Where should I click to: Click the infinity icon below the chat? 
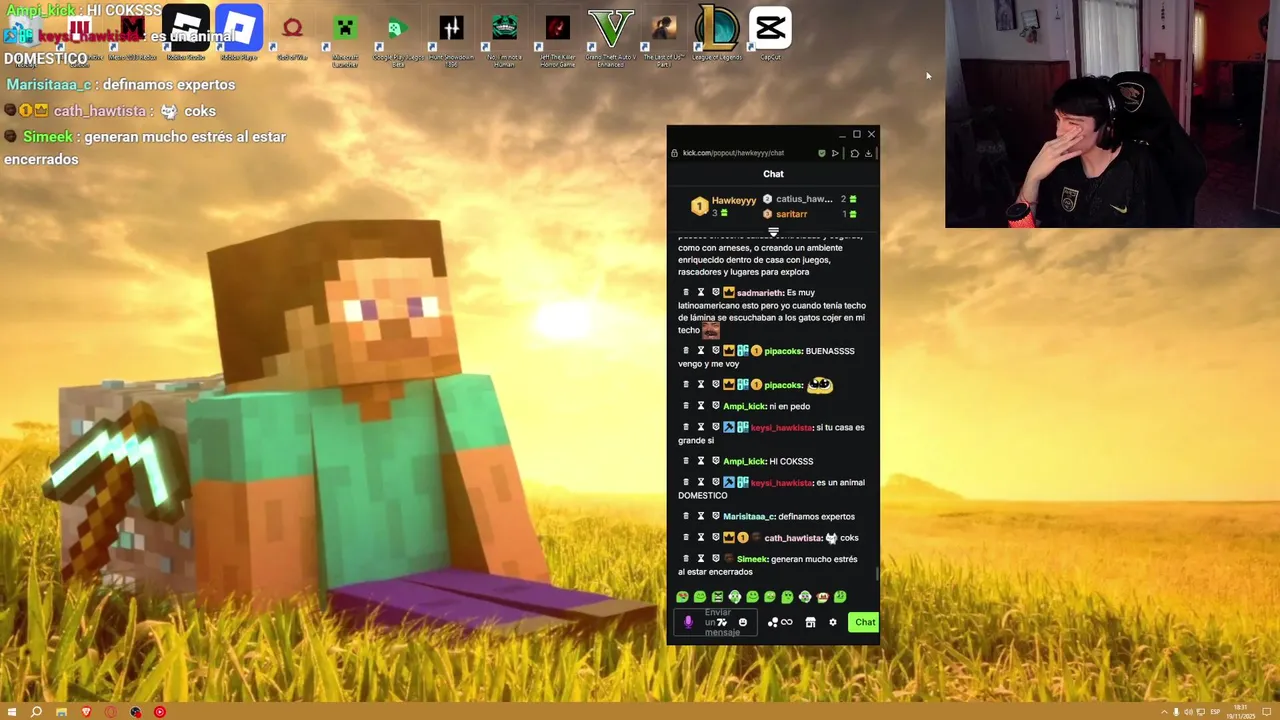(787, 622)
